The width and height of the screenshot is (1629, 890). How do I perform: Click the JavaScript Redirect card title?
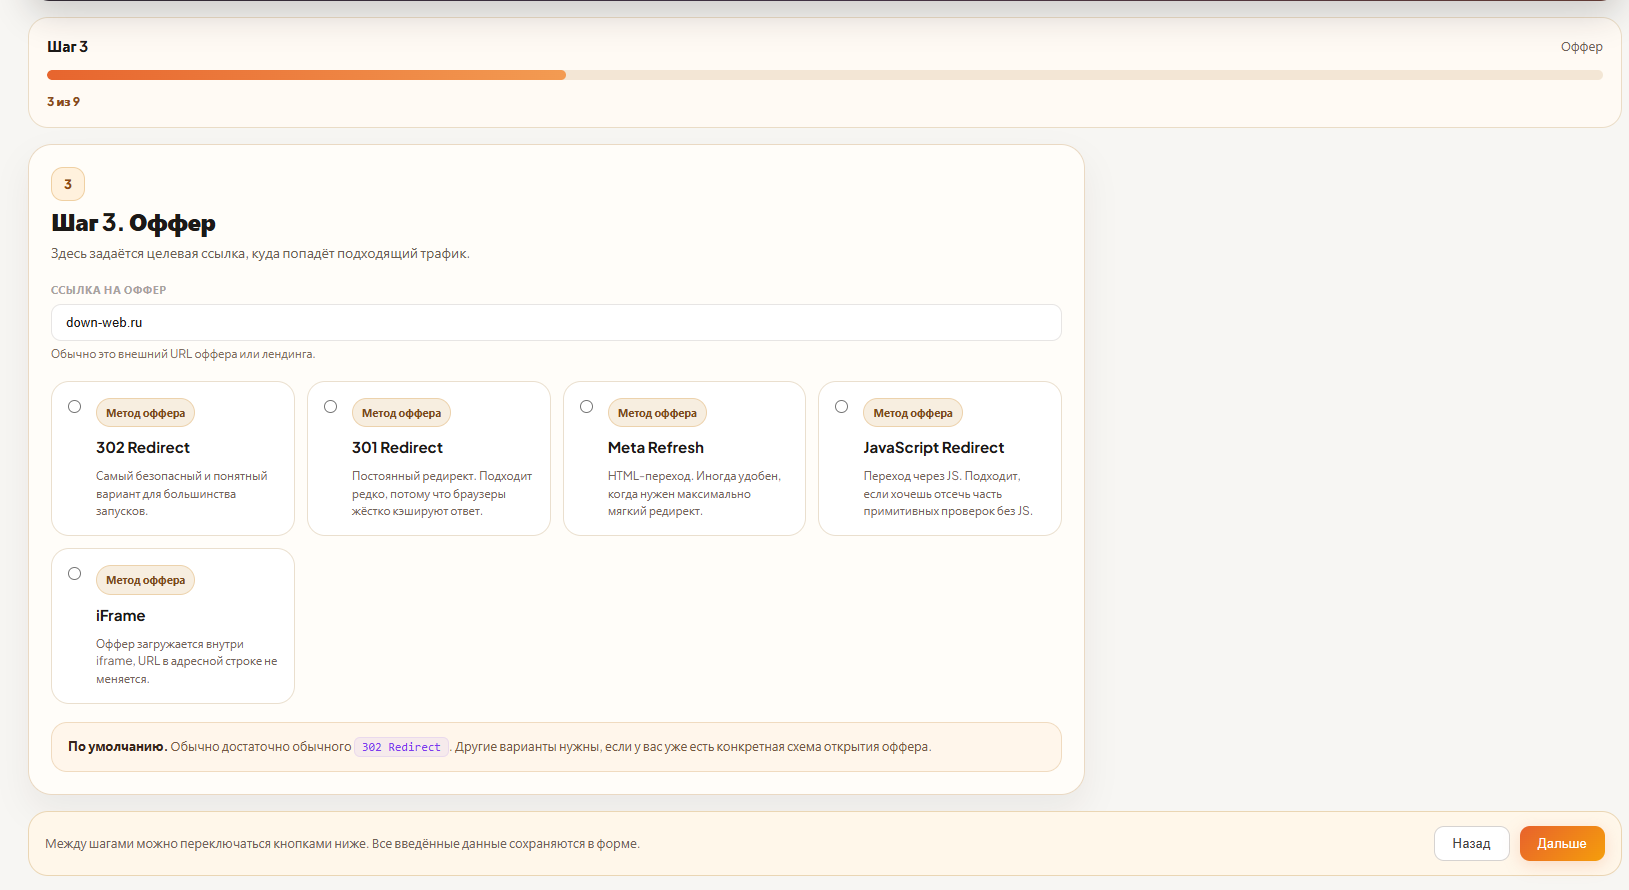[x=933, y=448]
